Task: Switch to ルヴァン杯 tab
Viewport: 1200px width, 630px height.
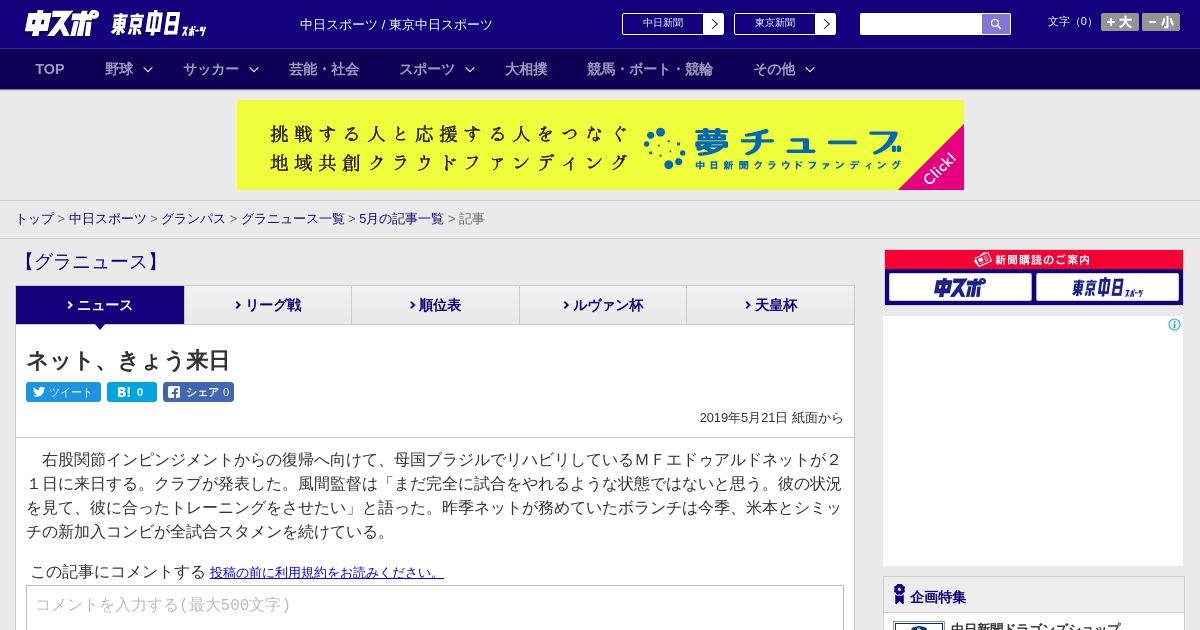Action: (603, 305)
